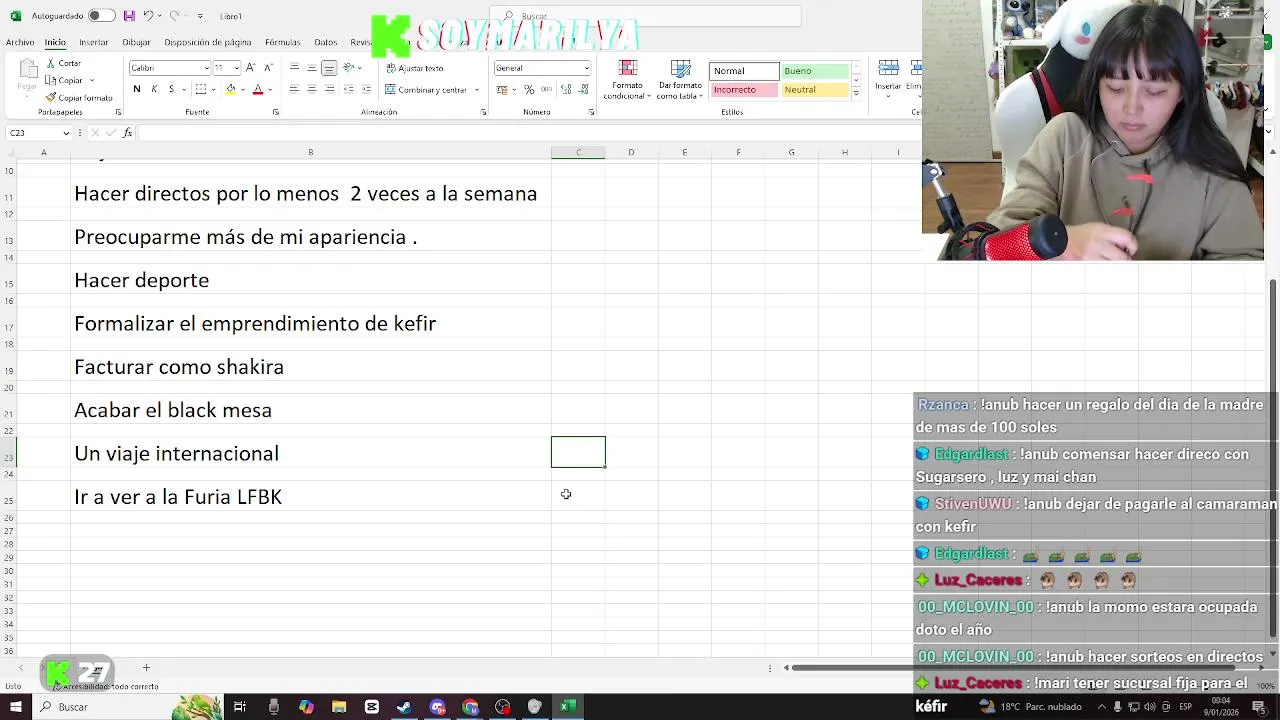The image size is (1280, 720).
Task: Apply the Neutral cell style
Action: [x=815, y=90]
